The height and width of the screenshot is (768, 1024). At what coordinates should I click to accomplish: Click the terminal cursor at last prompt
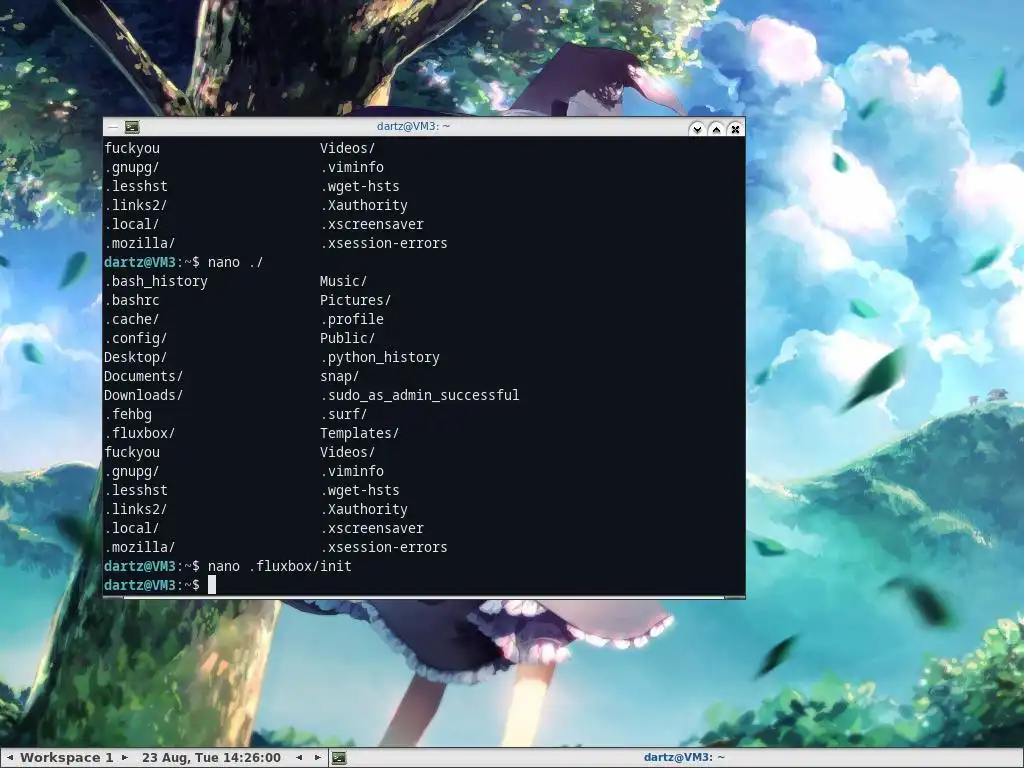(x=212, y=585)
